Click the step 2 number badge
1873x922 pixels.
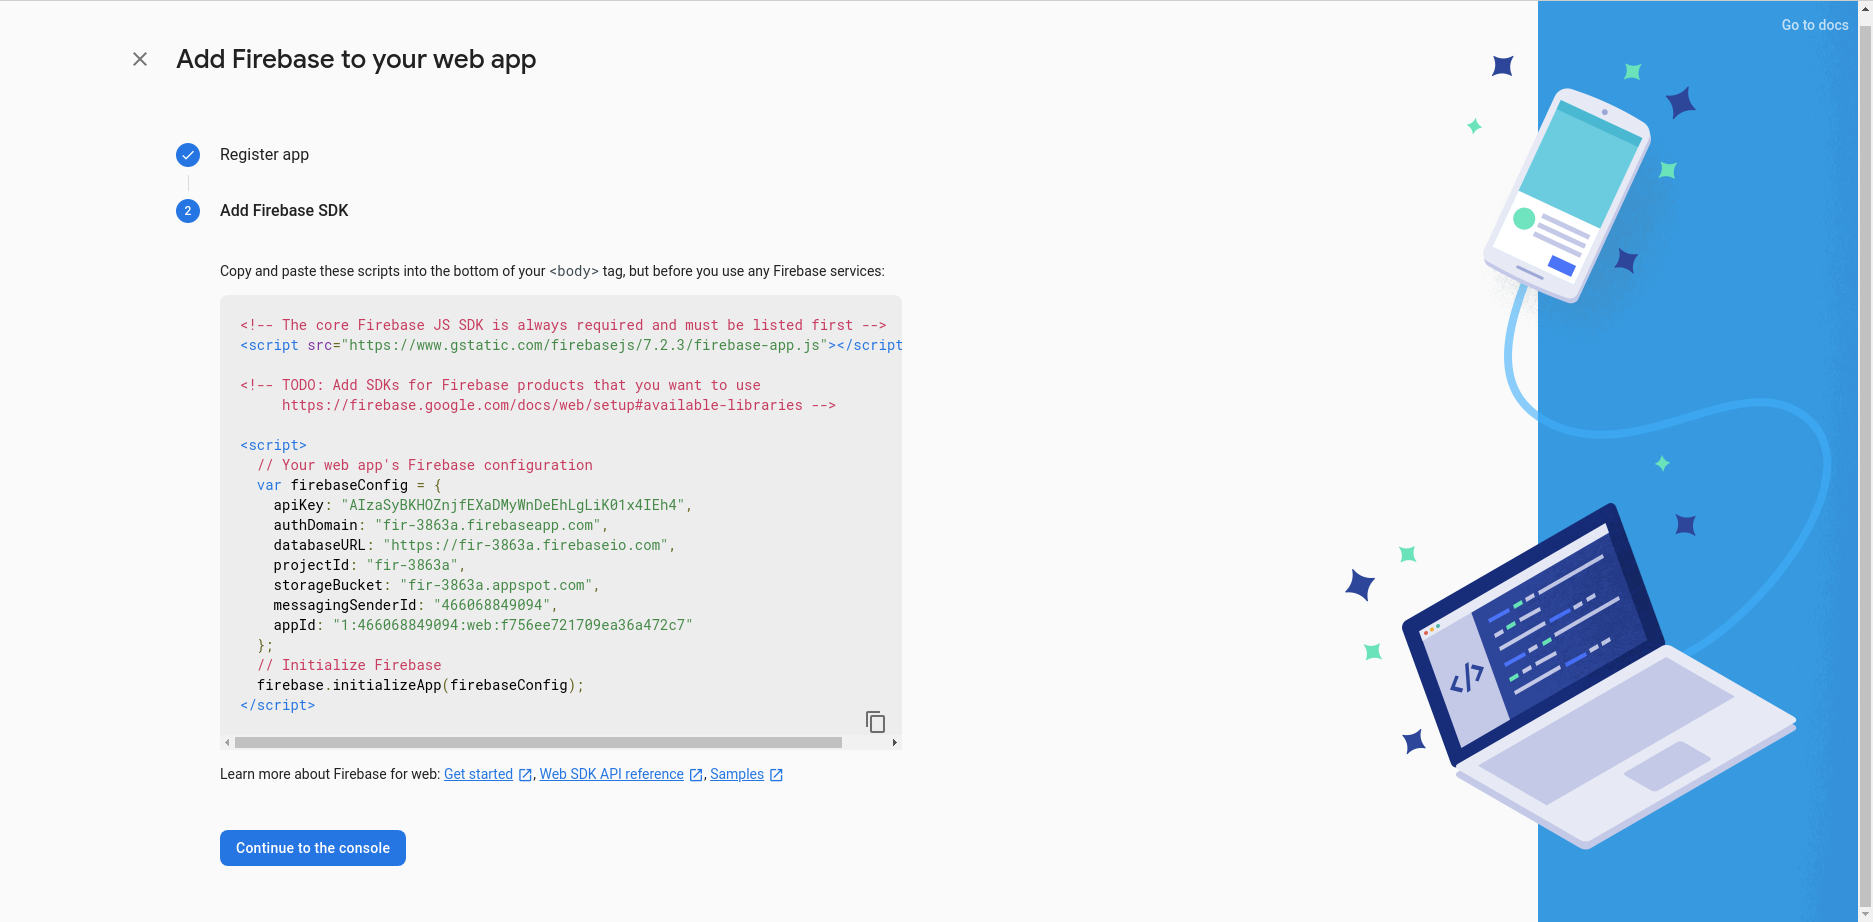pyautogui.click(x=188, y=211)
